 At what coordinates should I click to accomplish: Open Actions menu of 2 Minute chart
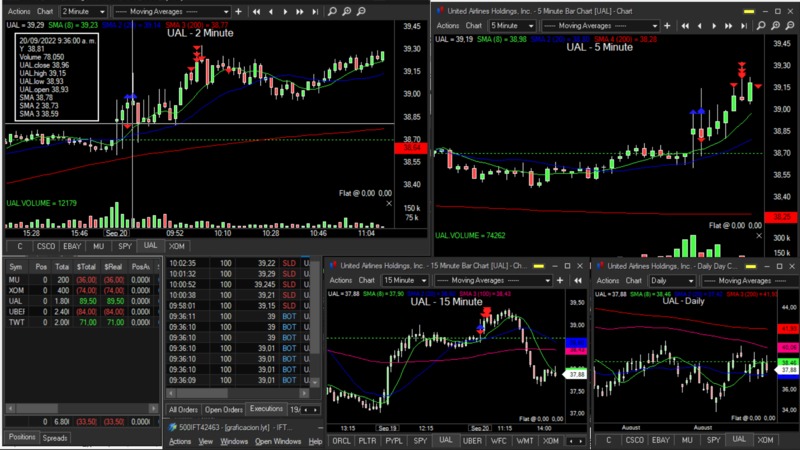(x=17, y=11)
